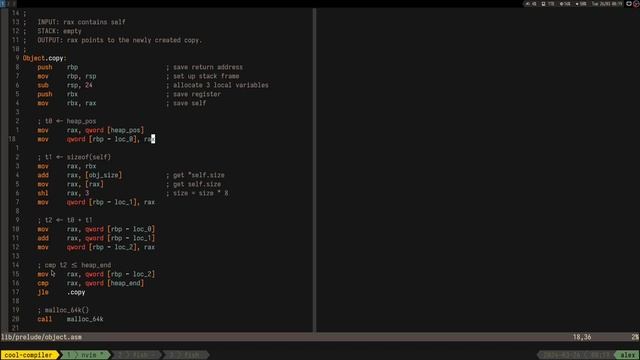Click the 18,36 cursor position indicator

point(582,337)
